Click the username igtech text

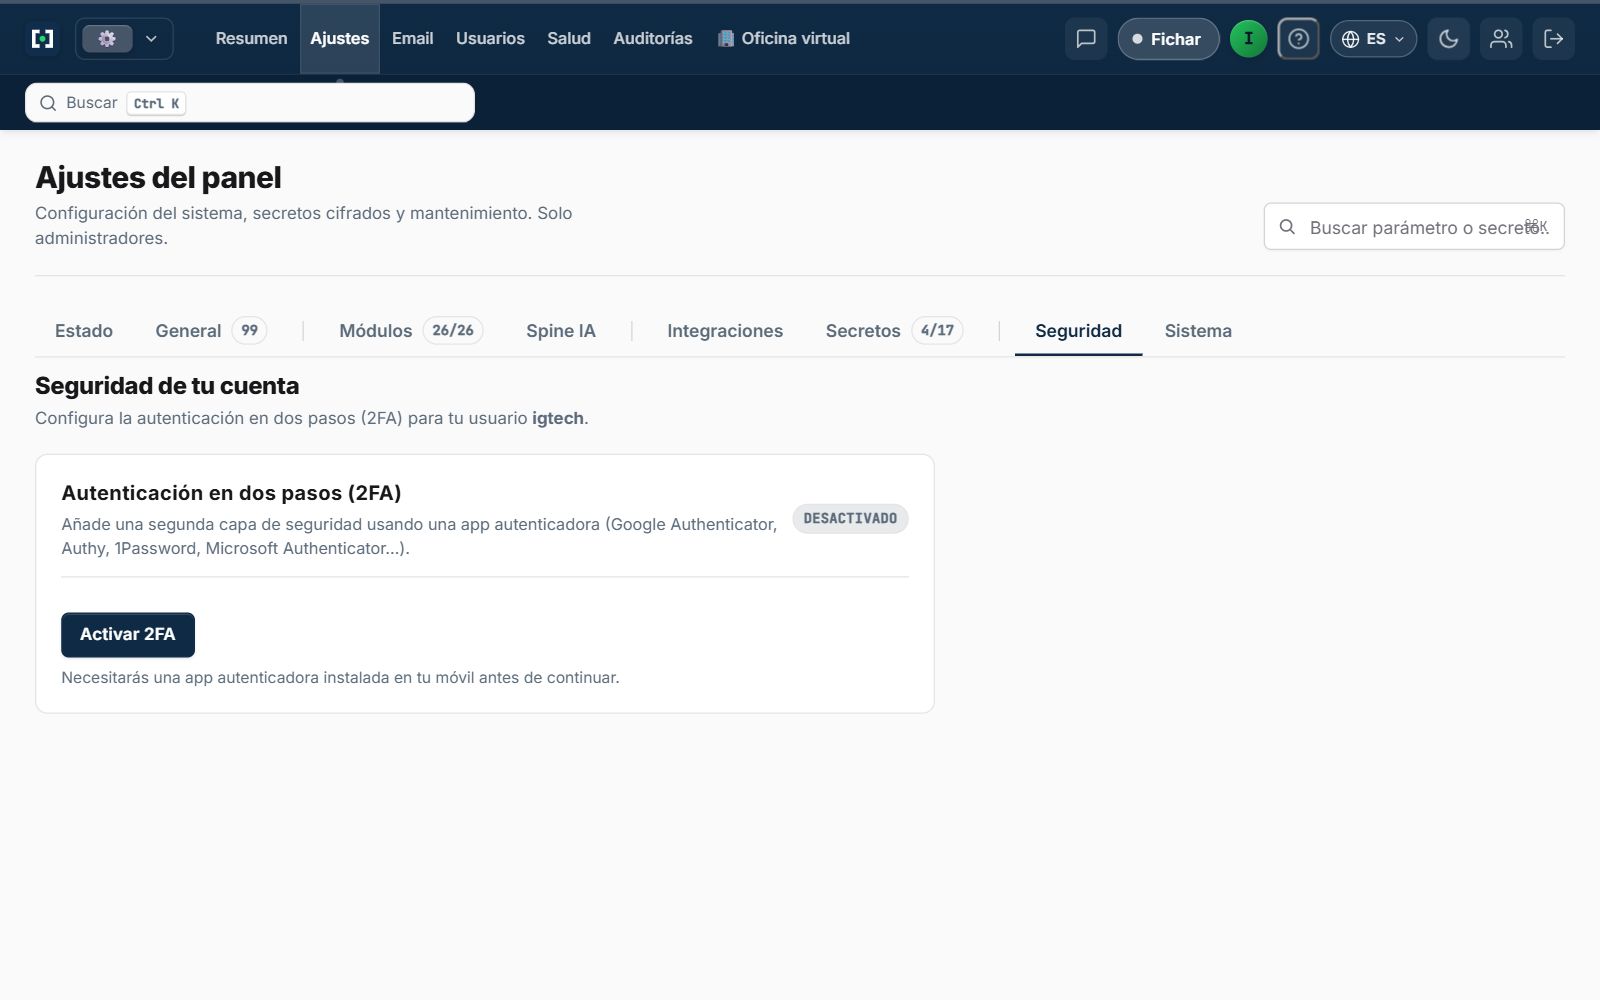coord(558,418)
